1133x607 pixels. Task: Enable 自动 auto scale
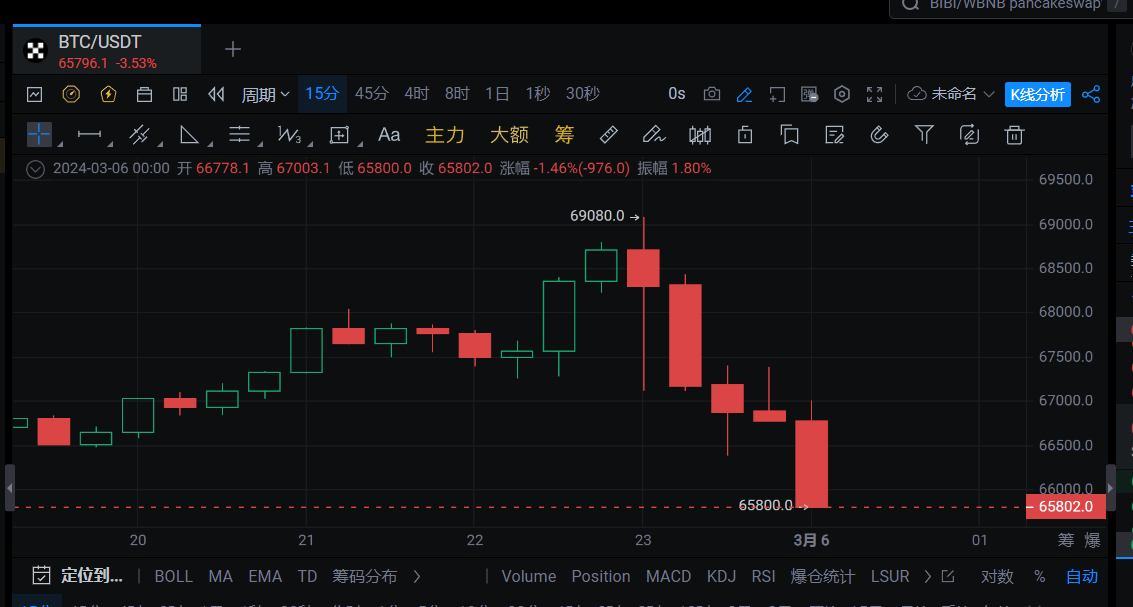1081,576
